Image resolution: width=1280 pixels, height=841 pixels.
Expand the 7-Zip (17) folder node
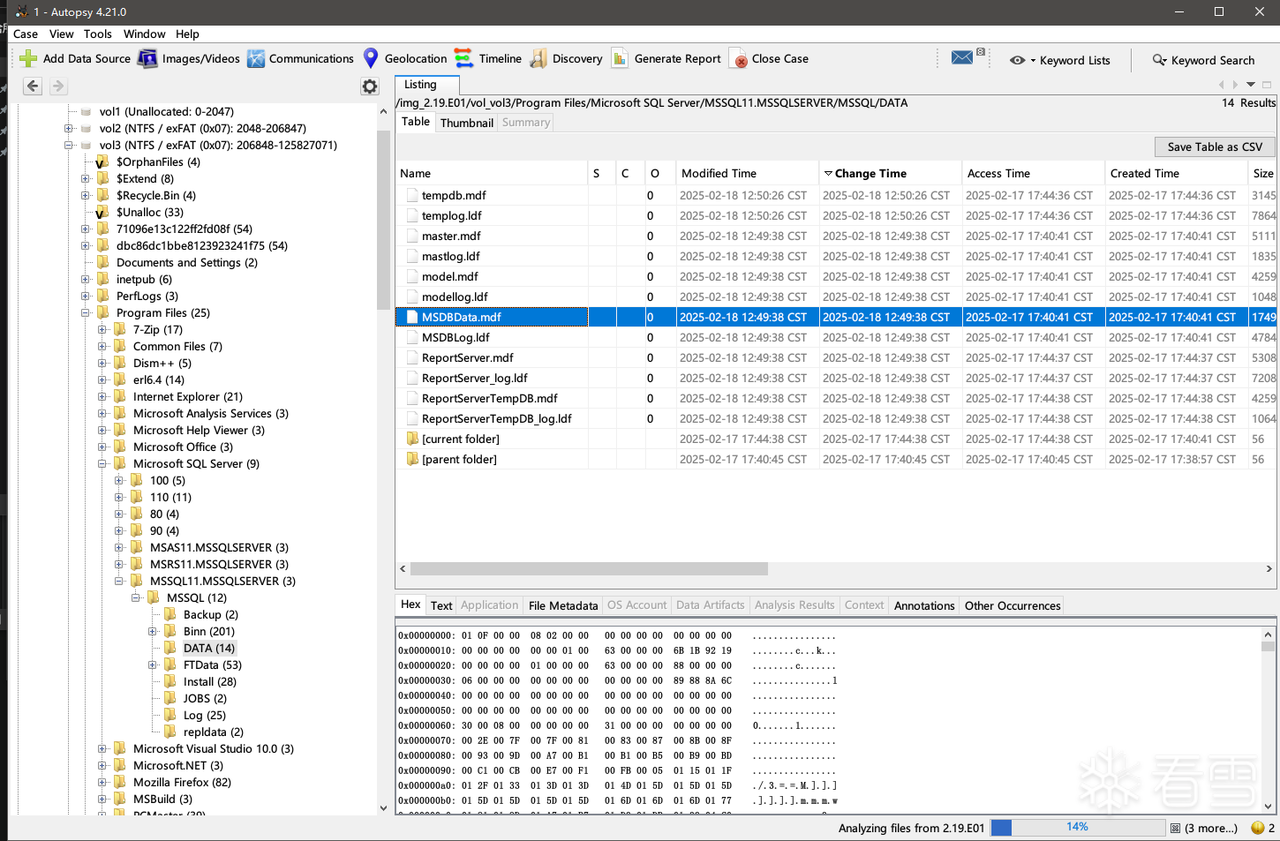click(x=103, y=330)
